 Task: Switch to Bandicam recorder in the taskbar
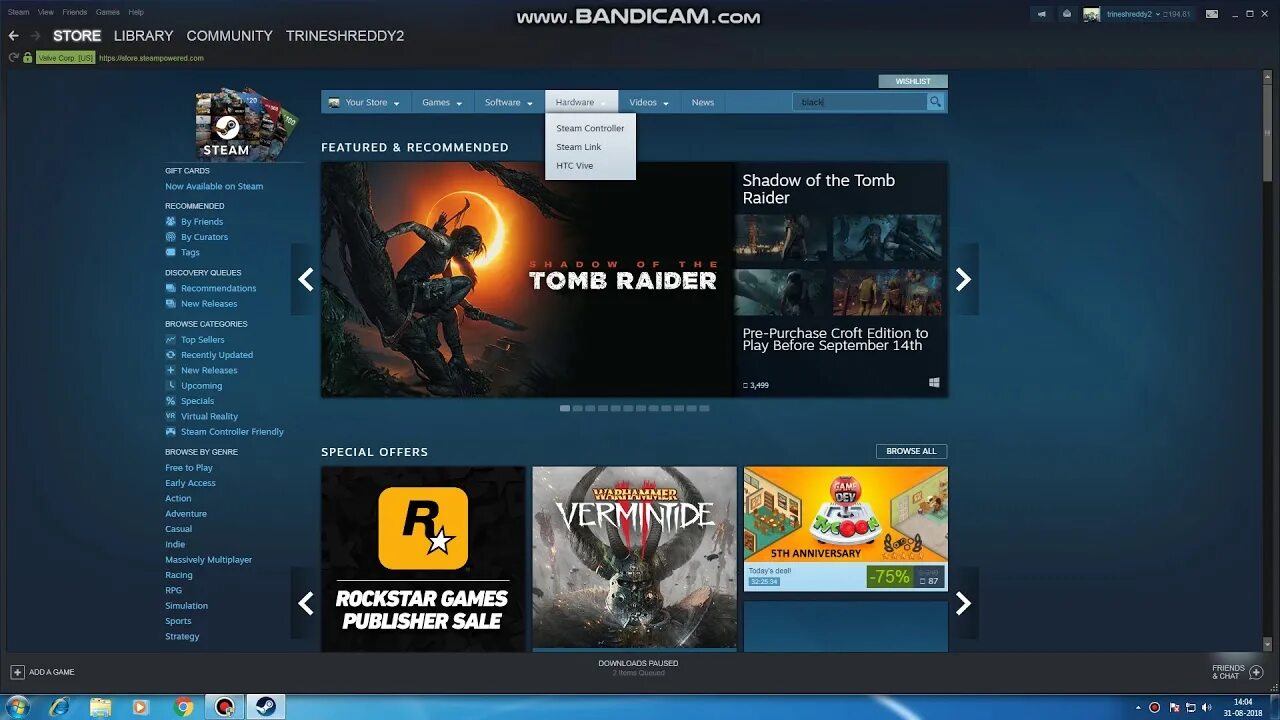click(225, 707)
